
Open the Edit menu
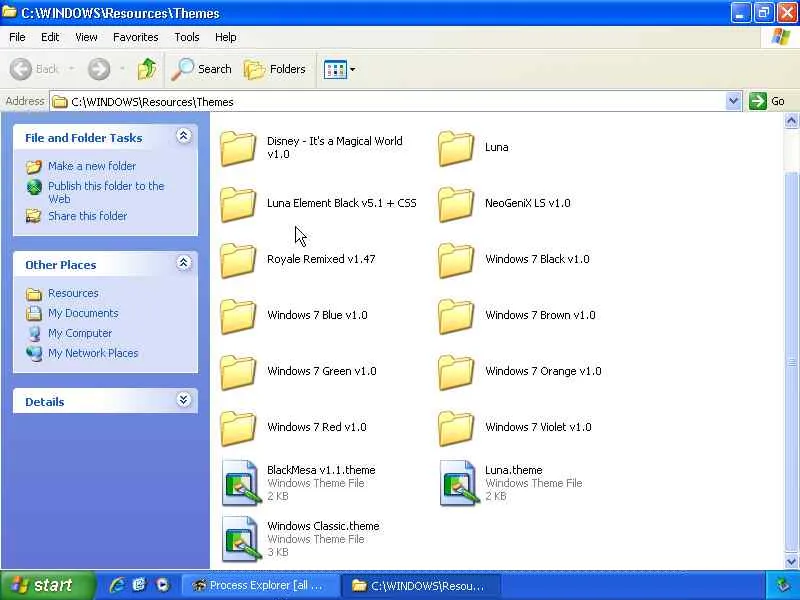(x=50, y=37)
